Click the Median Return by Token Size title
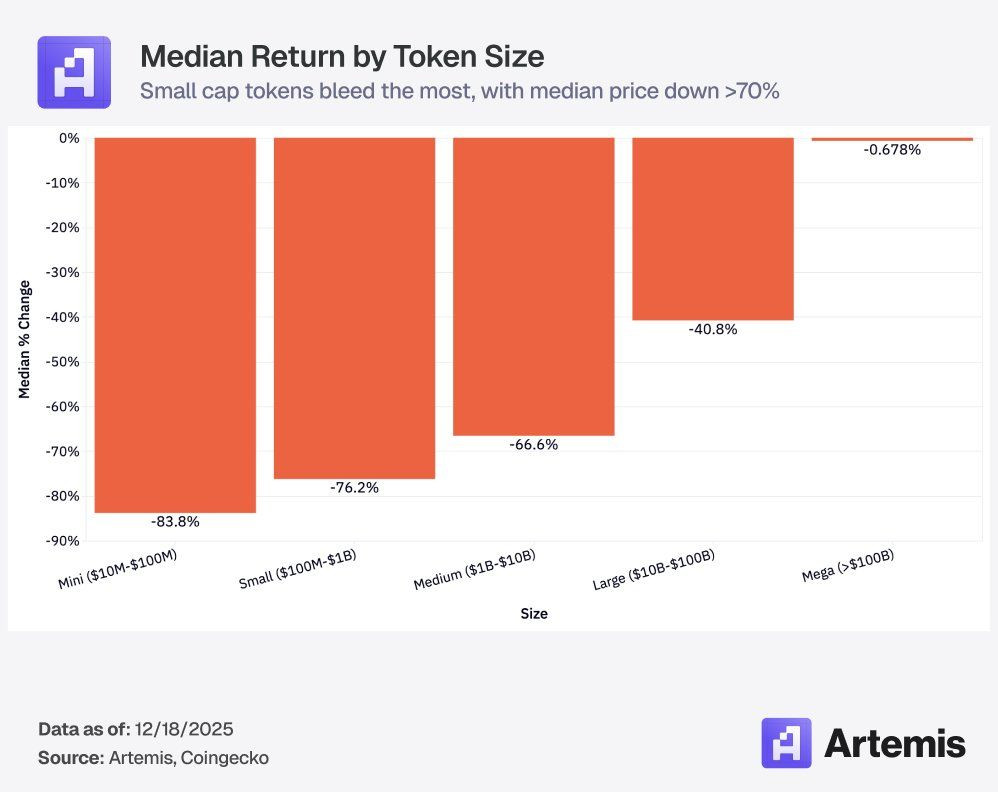This screenshot has width=998, height=792. [342, 56]
